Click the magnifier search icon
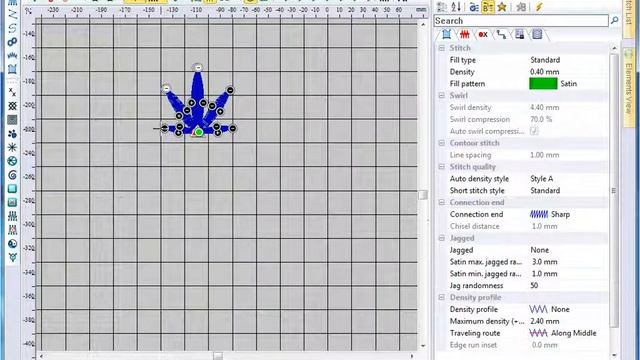Image resolution: width=640 pixels, height=360 pixels. 614,20
